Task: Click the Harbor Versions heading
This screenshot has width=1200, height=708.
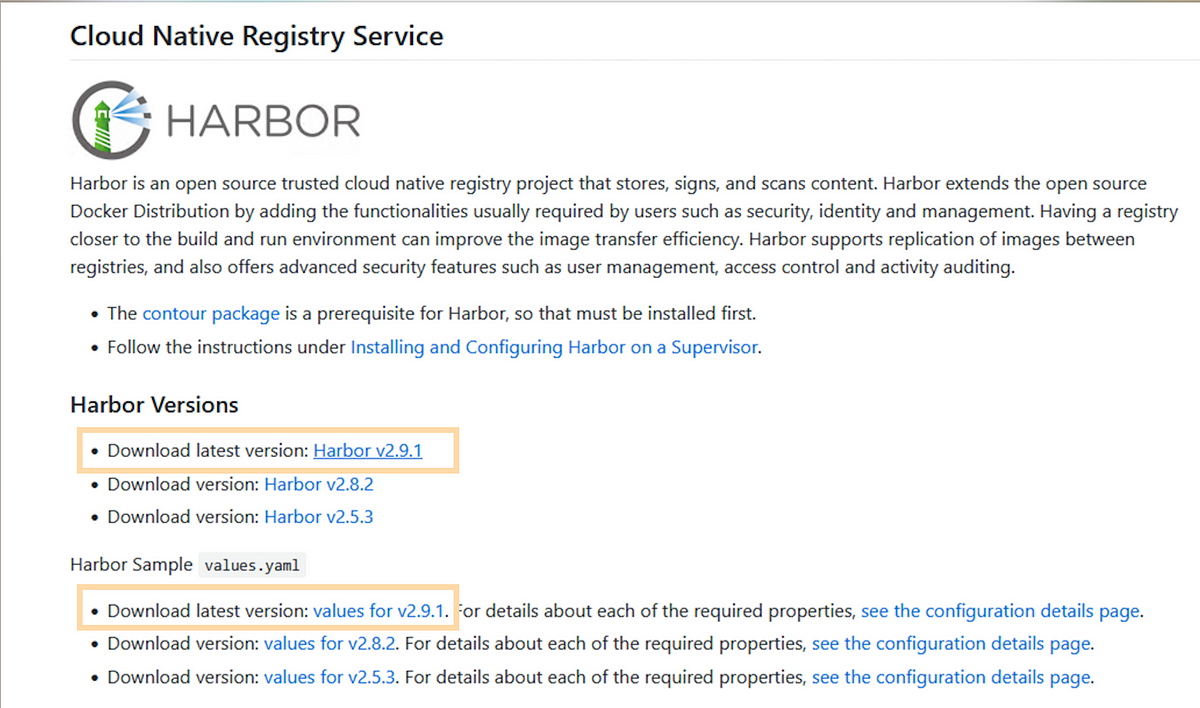Action: (154, 405)
